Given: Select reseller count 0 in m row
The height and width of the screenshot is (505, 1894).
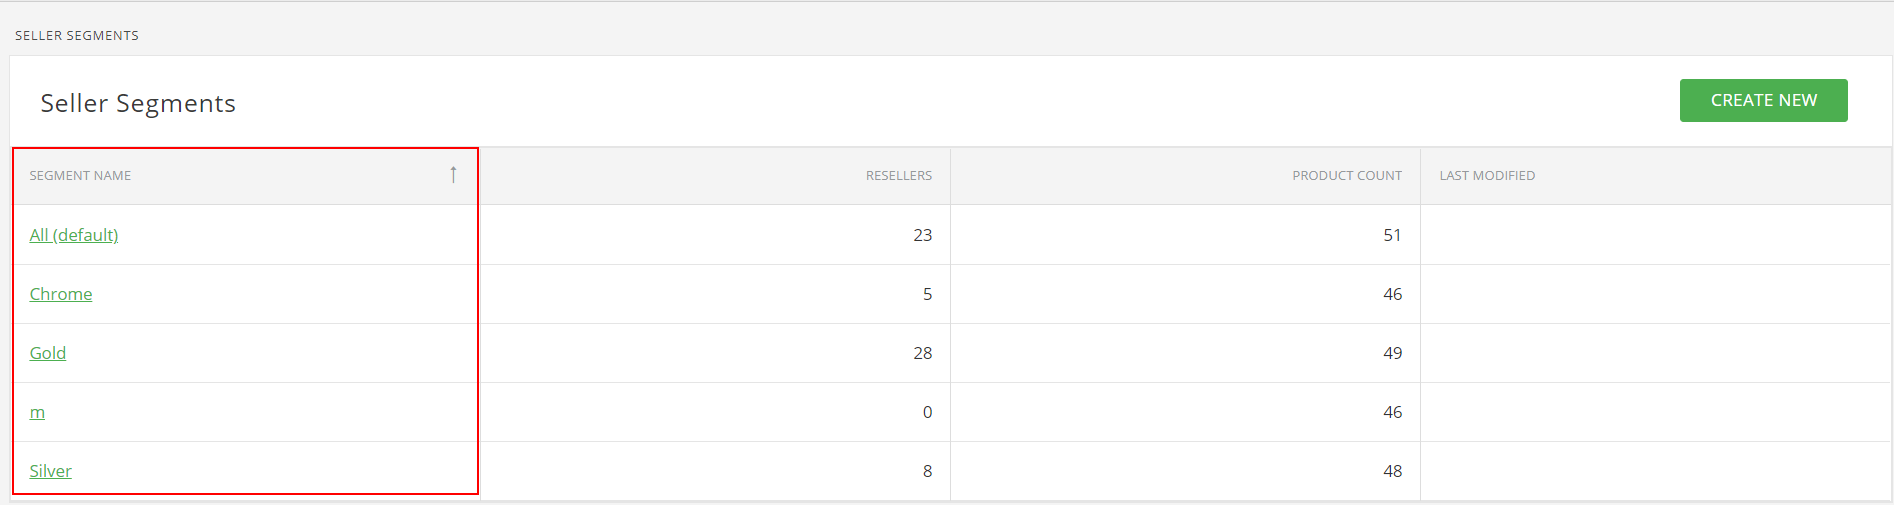Looking at the screenshot, I should tap(927, 412).
